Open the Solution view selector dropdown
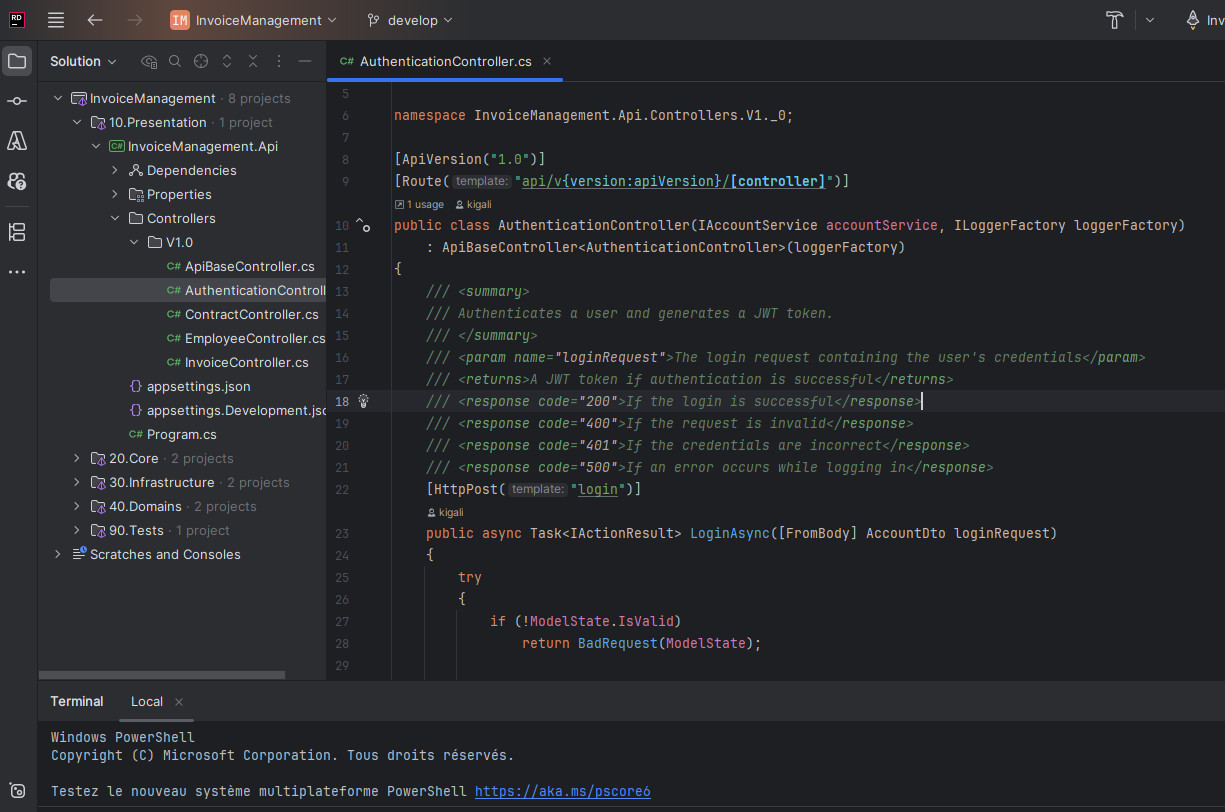Image resolution: width=1225 pixels, height=812 pixels. pyautogui.click(x=84, y=61)
